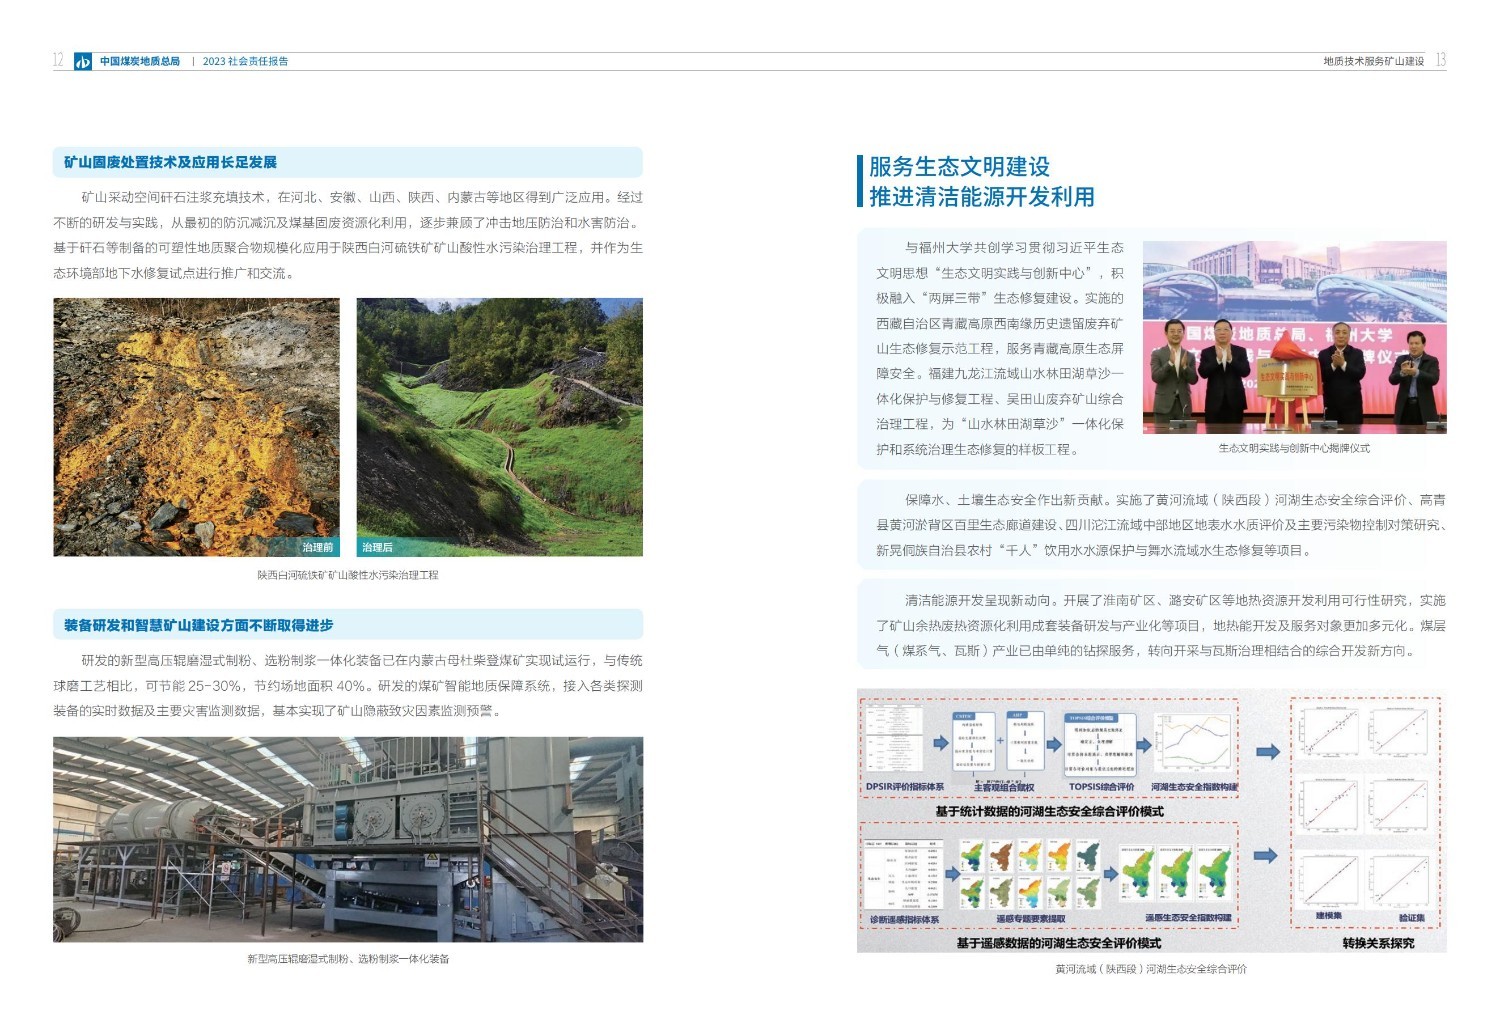Select the 河湖生态安全指数构建 line chart icon
The width and height of the screenshot is (1500, 1017).
(x=1194, y=740)
